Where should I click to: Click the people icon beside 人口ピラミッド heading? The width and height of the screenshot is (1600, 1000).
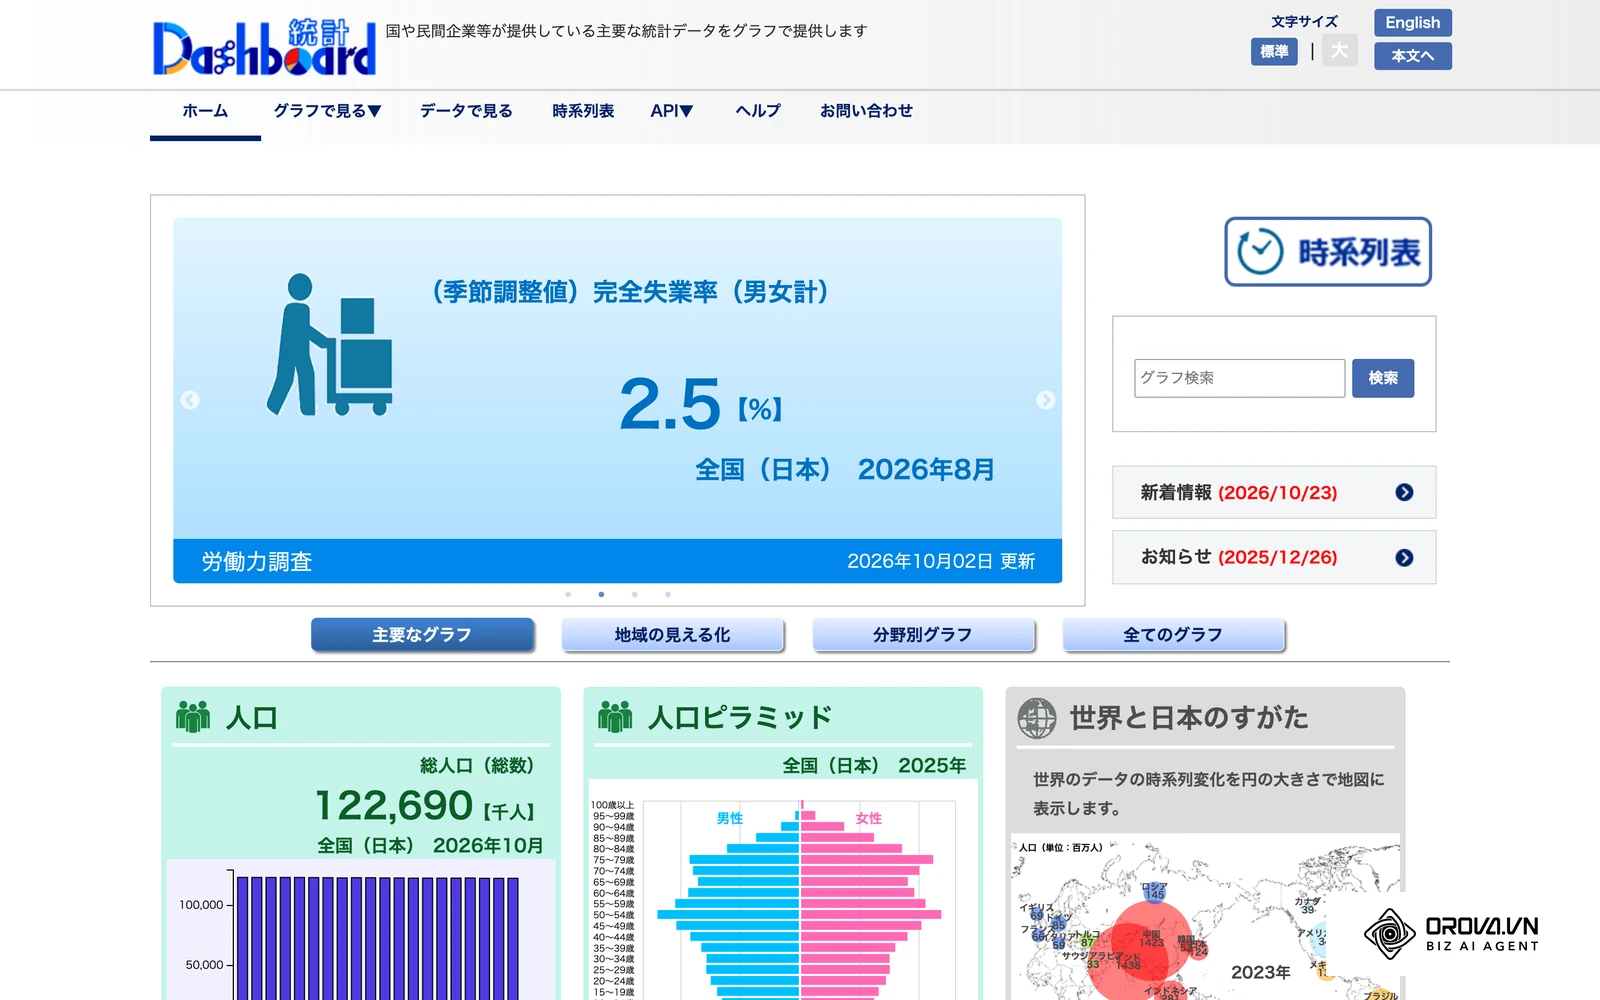tap(615, 717)
